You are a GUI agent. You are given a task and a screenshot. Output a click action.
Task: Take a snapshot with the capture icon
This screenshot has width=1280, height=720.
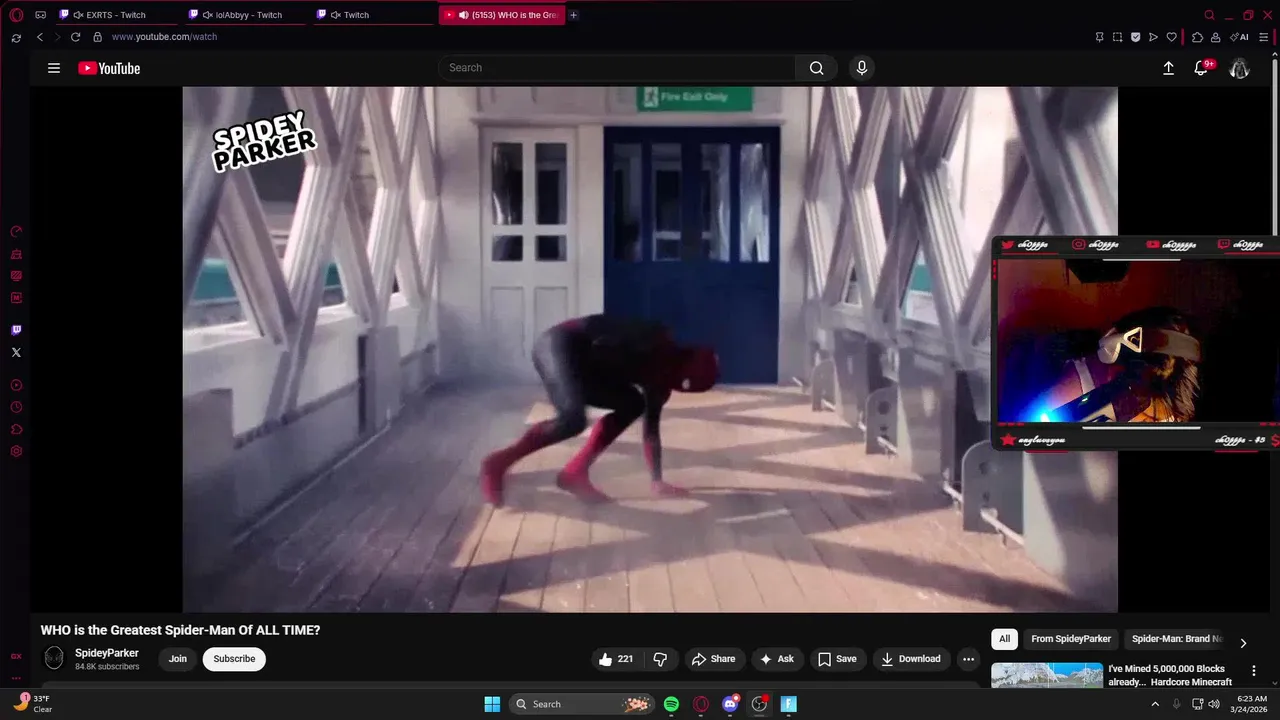(x=1117, y=37)
